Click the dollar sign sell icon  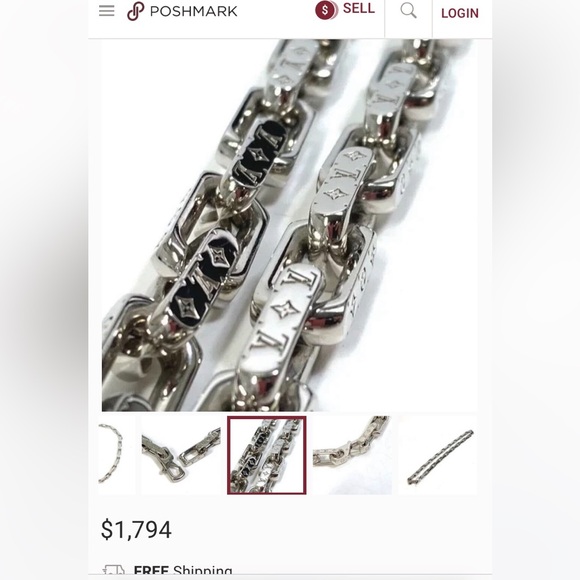click(x=326, y=10)
